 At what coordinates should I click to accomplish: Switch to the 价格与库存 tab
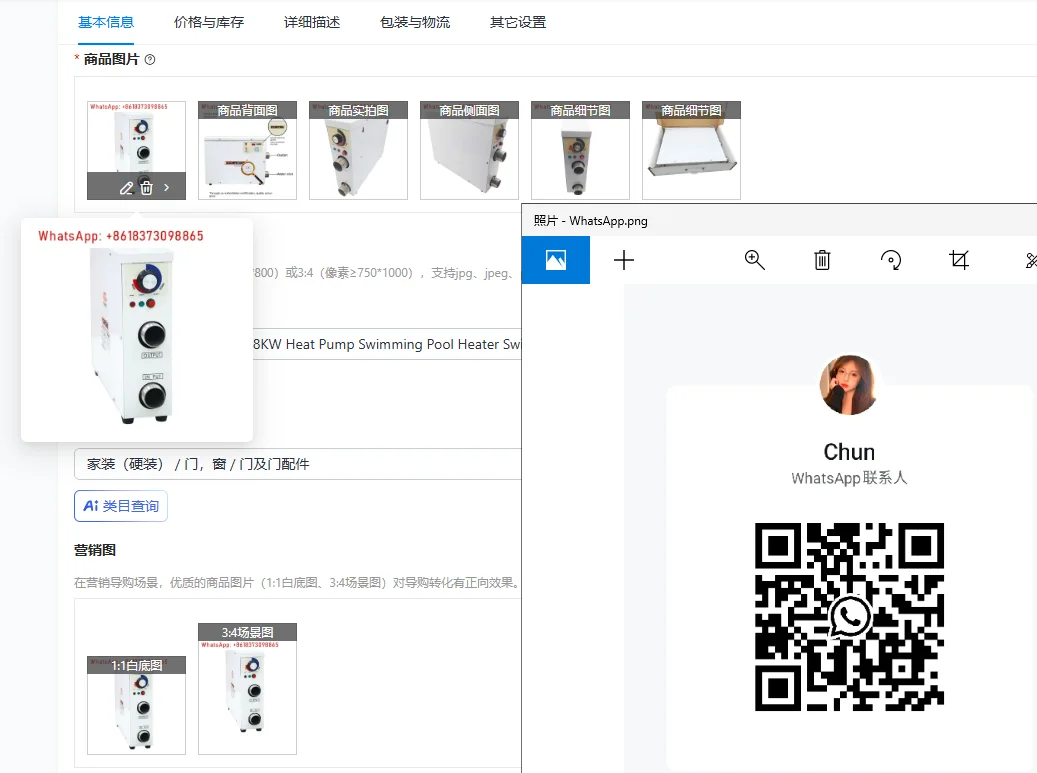(x=208, y=22)
